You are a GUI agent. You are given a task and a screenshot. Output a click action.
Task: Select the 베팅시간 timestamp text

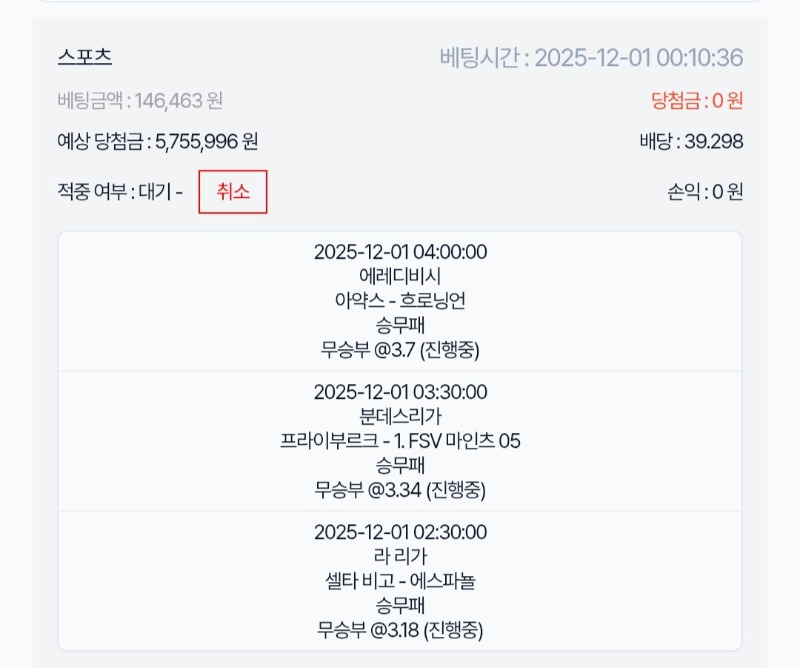(x=591, y=58)
